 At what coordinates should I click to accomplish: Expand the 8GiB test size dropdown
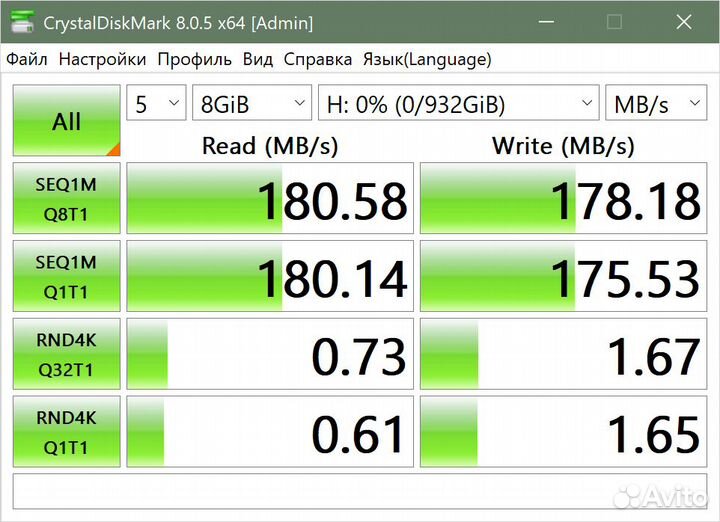click(x=252, y=103)
